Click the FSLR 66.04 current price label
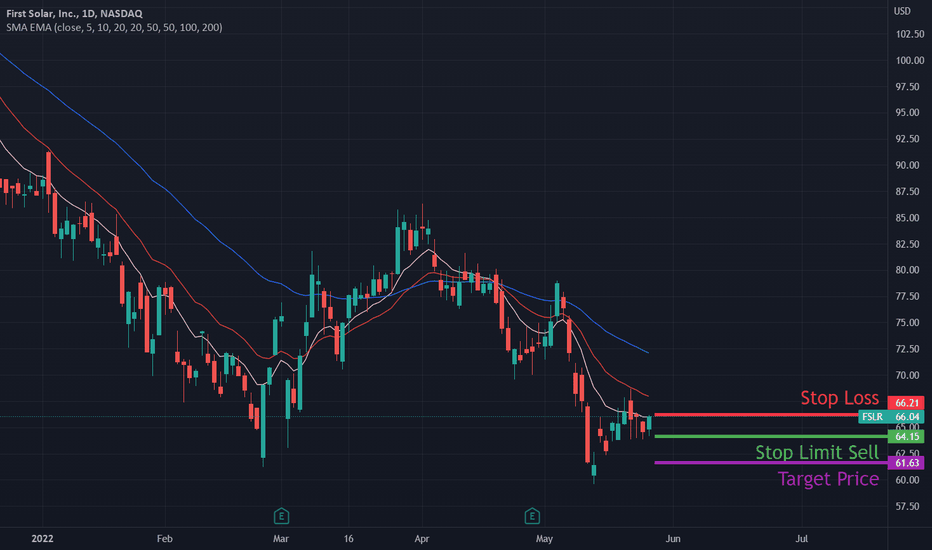Viewport: 932px width, 550px height. tap(891, 417)
